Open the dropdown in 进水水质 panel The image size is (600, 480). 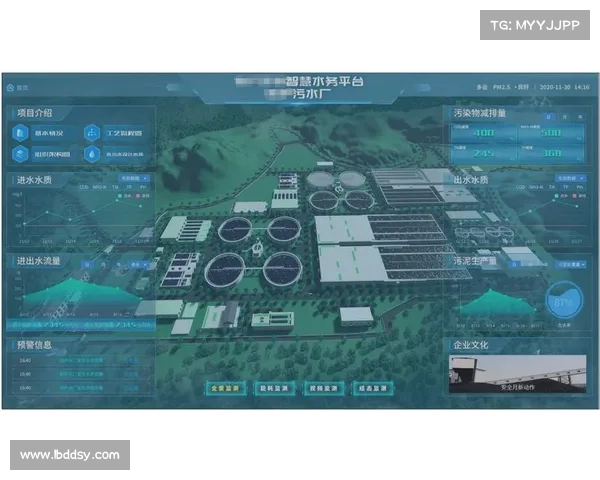point(135,179)
